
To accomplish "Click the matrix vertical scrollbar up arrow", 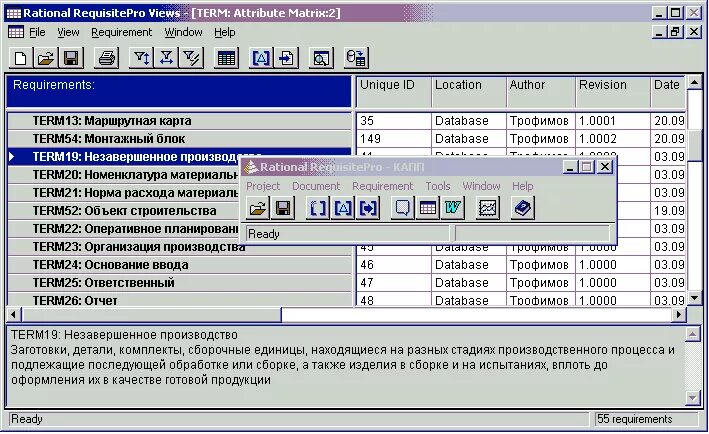I will tap(694, 82).
